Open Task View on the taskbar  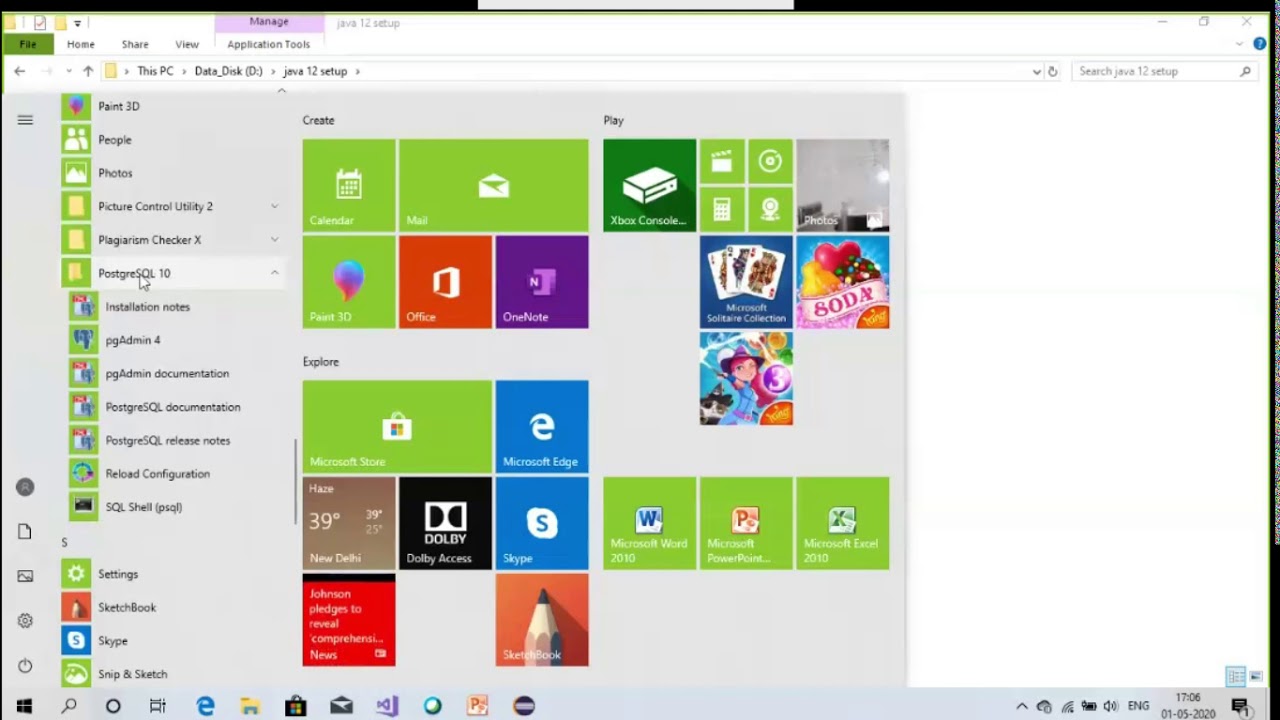point(157,706)
